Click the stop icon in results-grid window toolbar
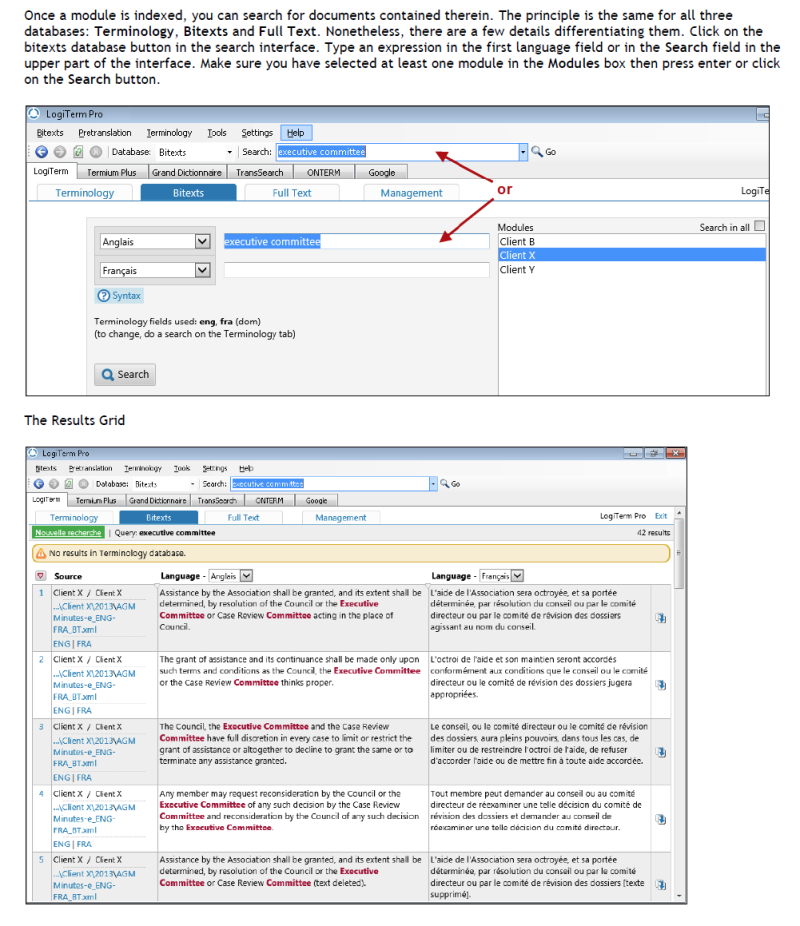 (x=83, y=484)
